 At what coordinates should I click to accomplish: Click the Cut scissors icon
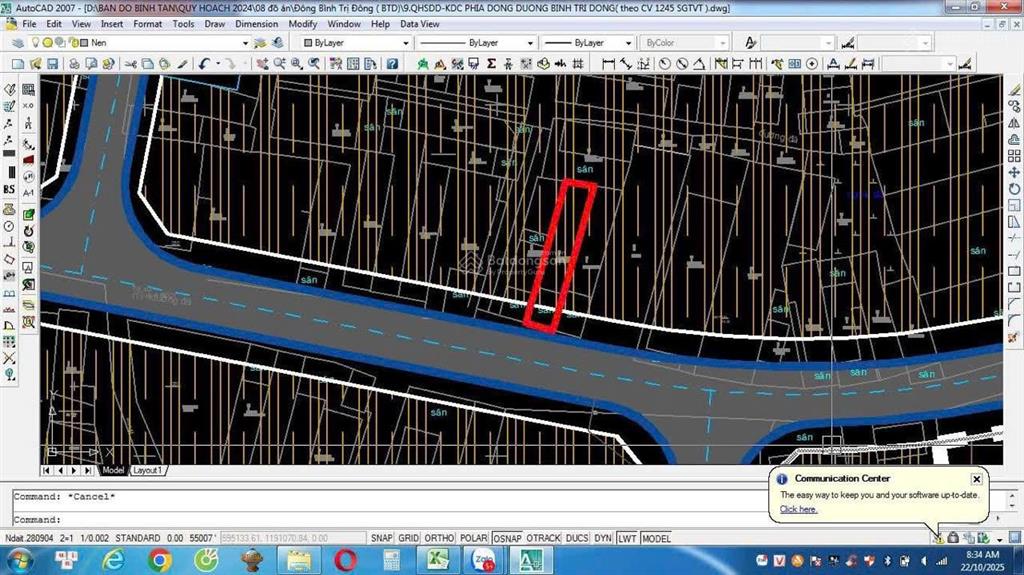click(x=129, y=63)
